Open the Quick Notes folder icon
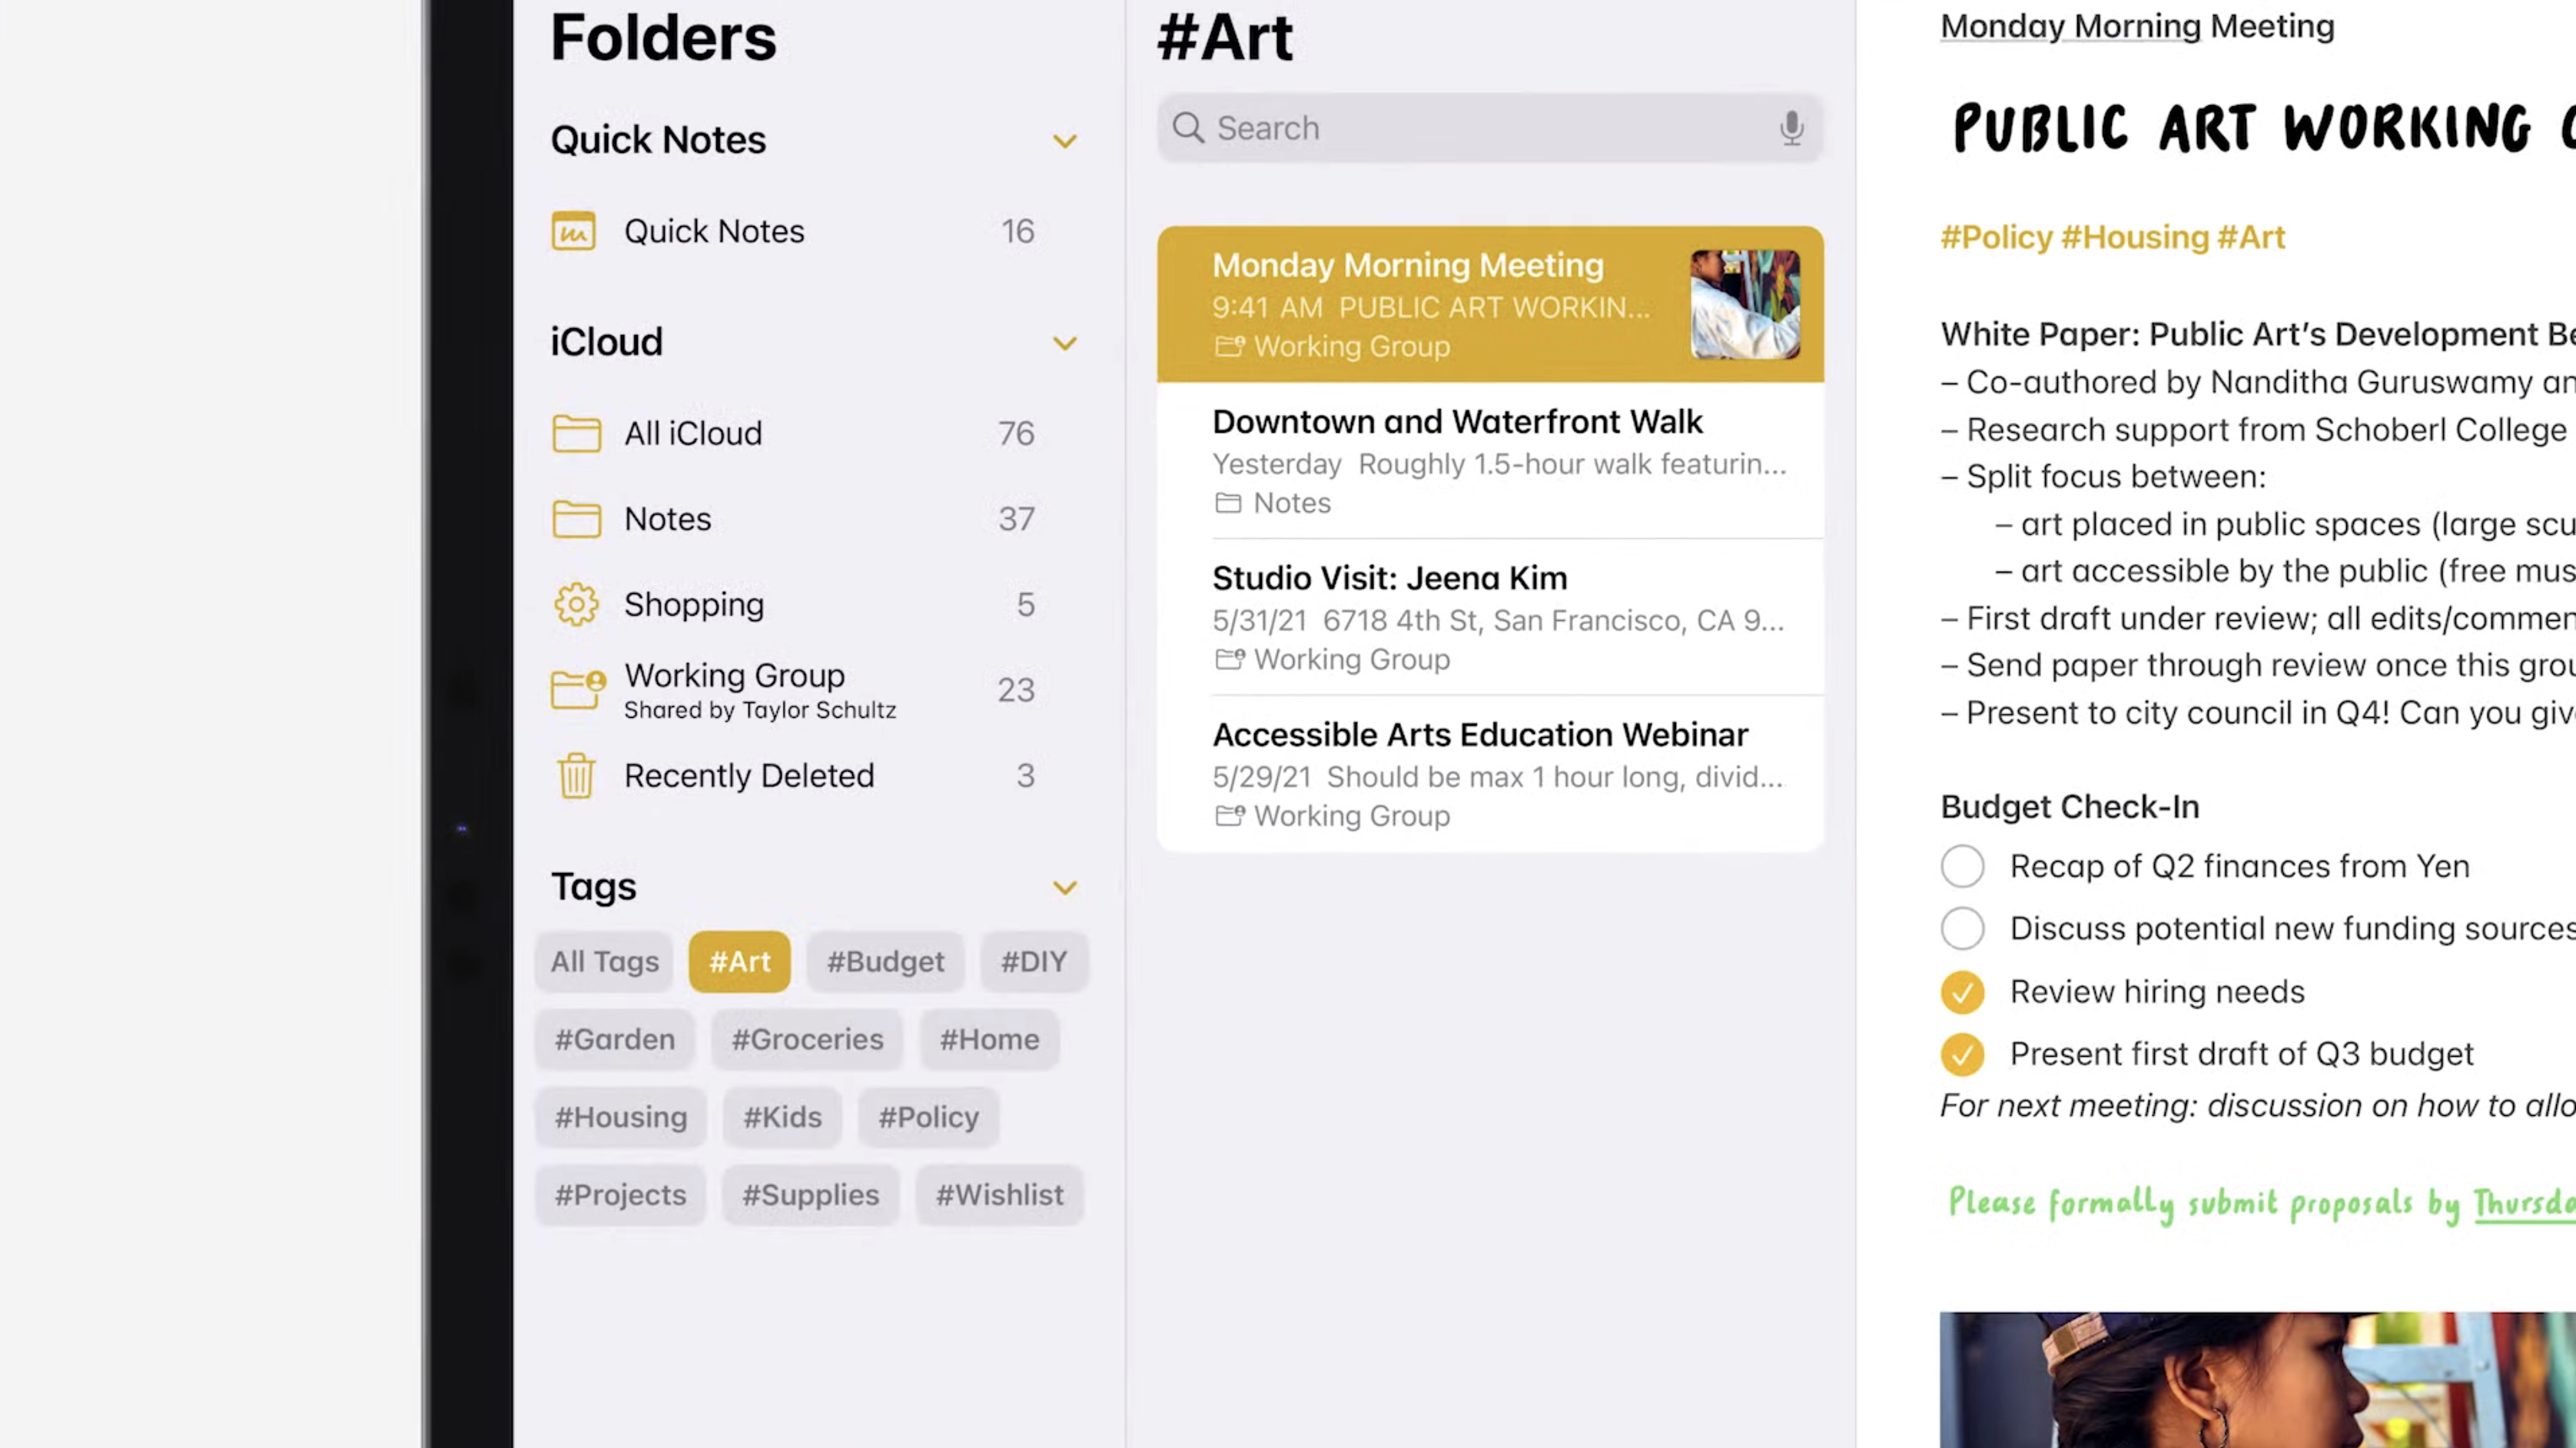The image size is (2576, 1448). (575, 228)
